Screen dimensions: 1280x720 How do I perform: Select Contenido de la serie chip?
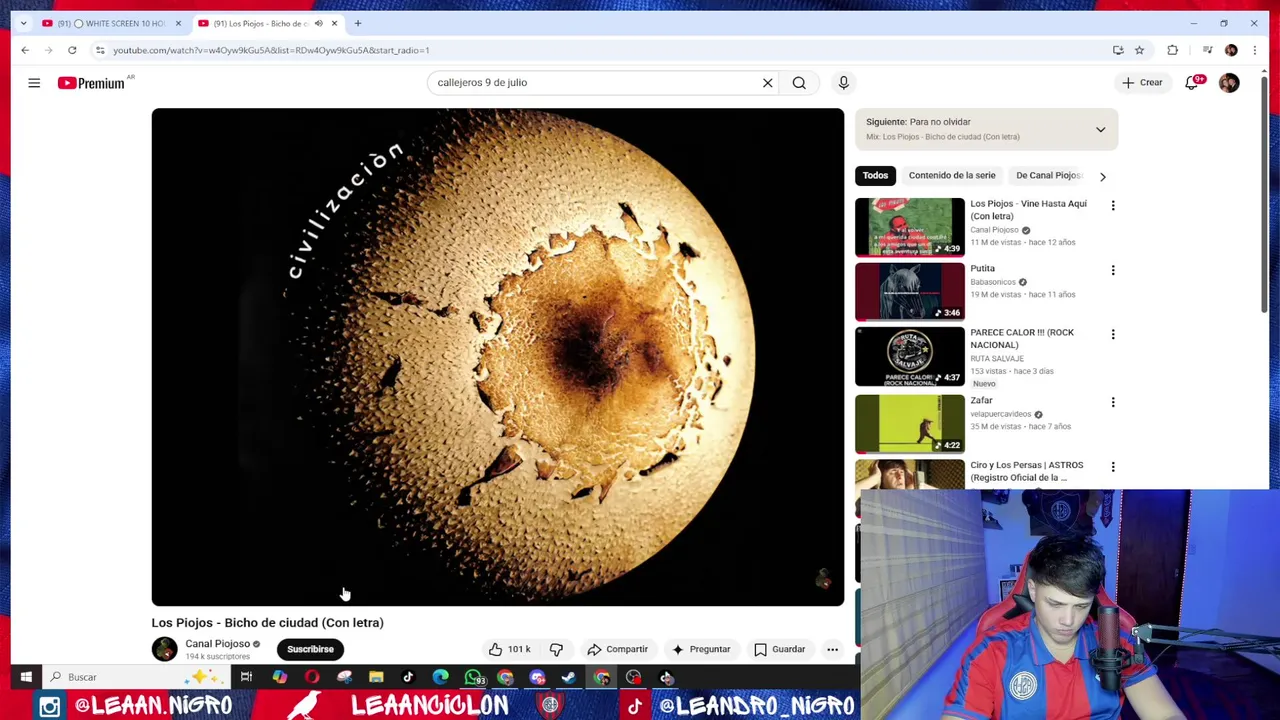coord(952,175)
